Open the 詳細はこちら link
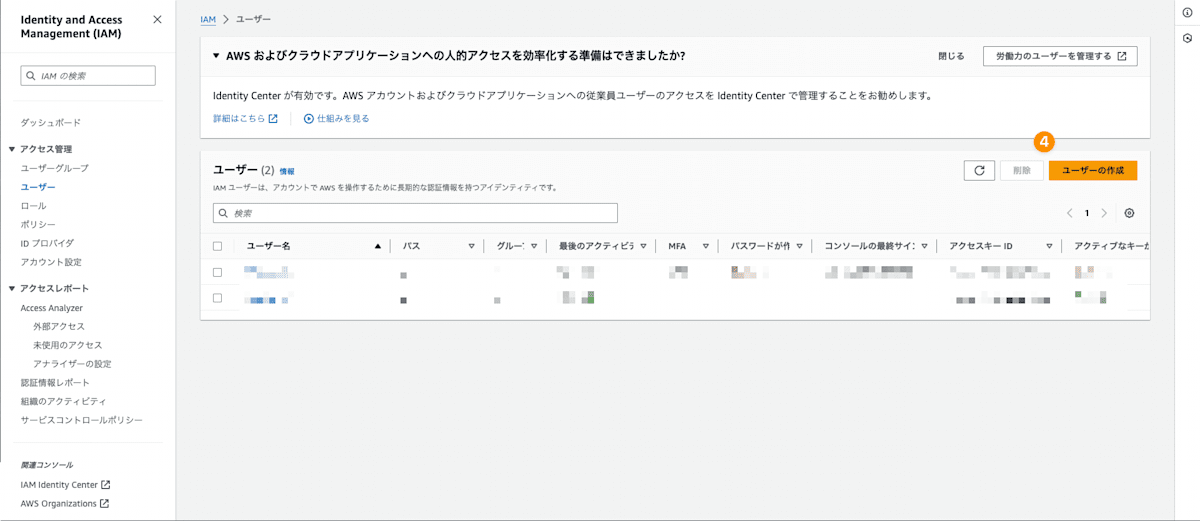Viewport: 1200px width, 521px height. click(x=238, y=118)
